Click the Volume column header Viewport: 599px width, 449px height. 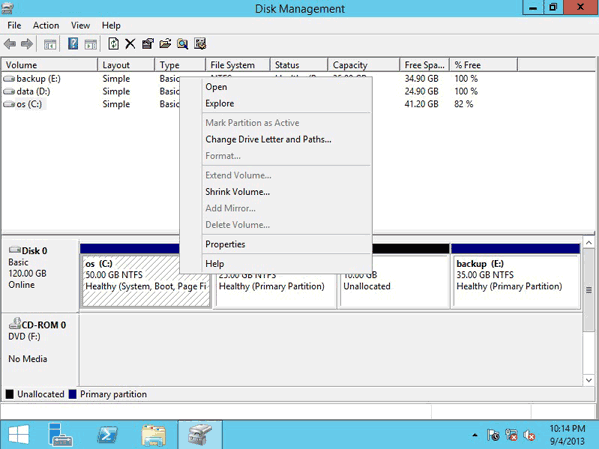(x=50, y=65)
